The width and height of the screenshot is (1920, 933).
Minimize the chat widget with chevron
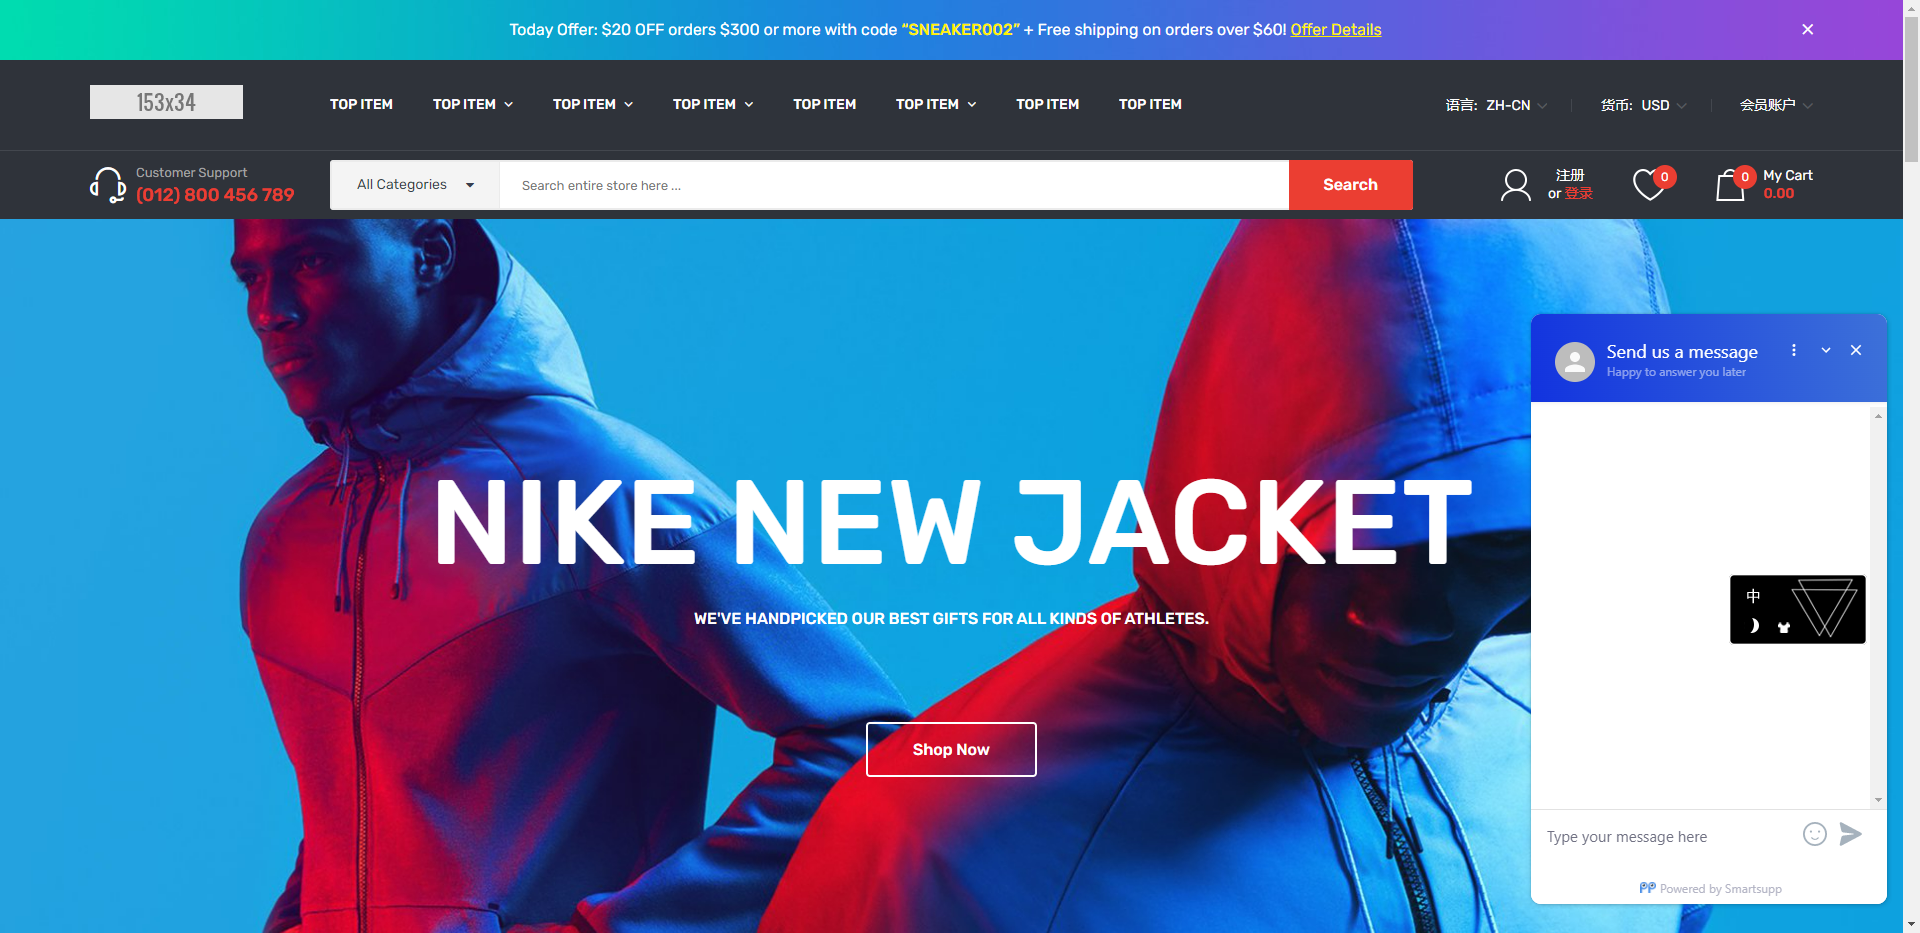pos(1826,350)
